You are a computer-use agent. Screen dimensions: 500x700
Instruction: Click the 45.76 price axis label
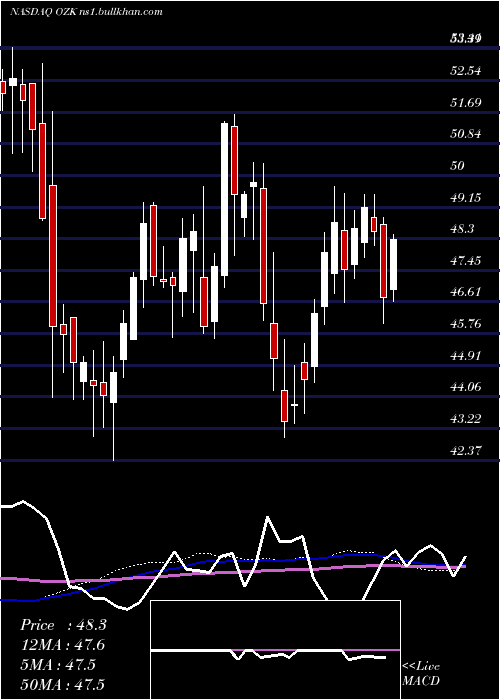click(x=466, y=324)
